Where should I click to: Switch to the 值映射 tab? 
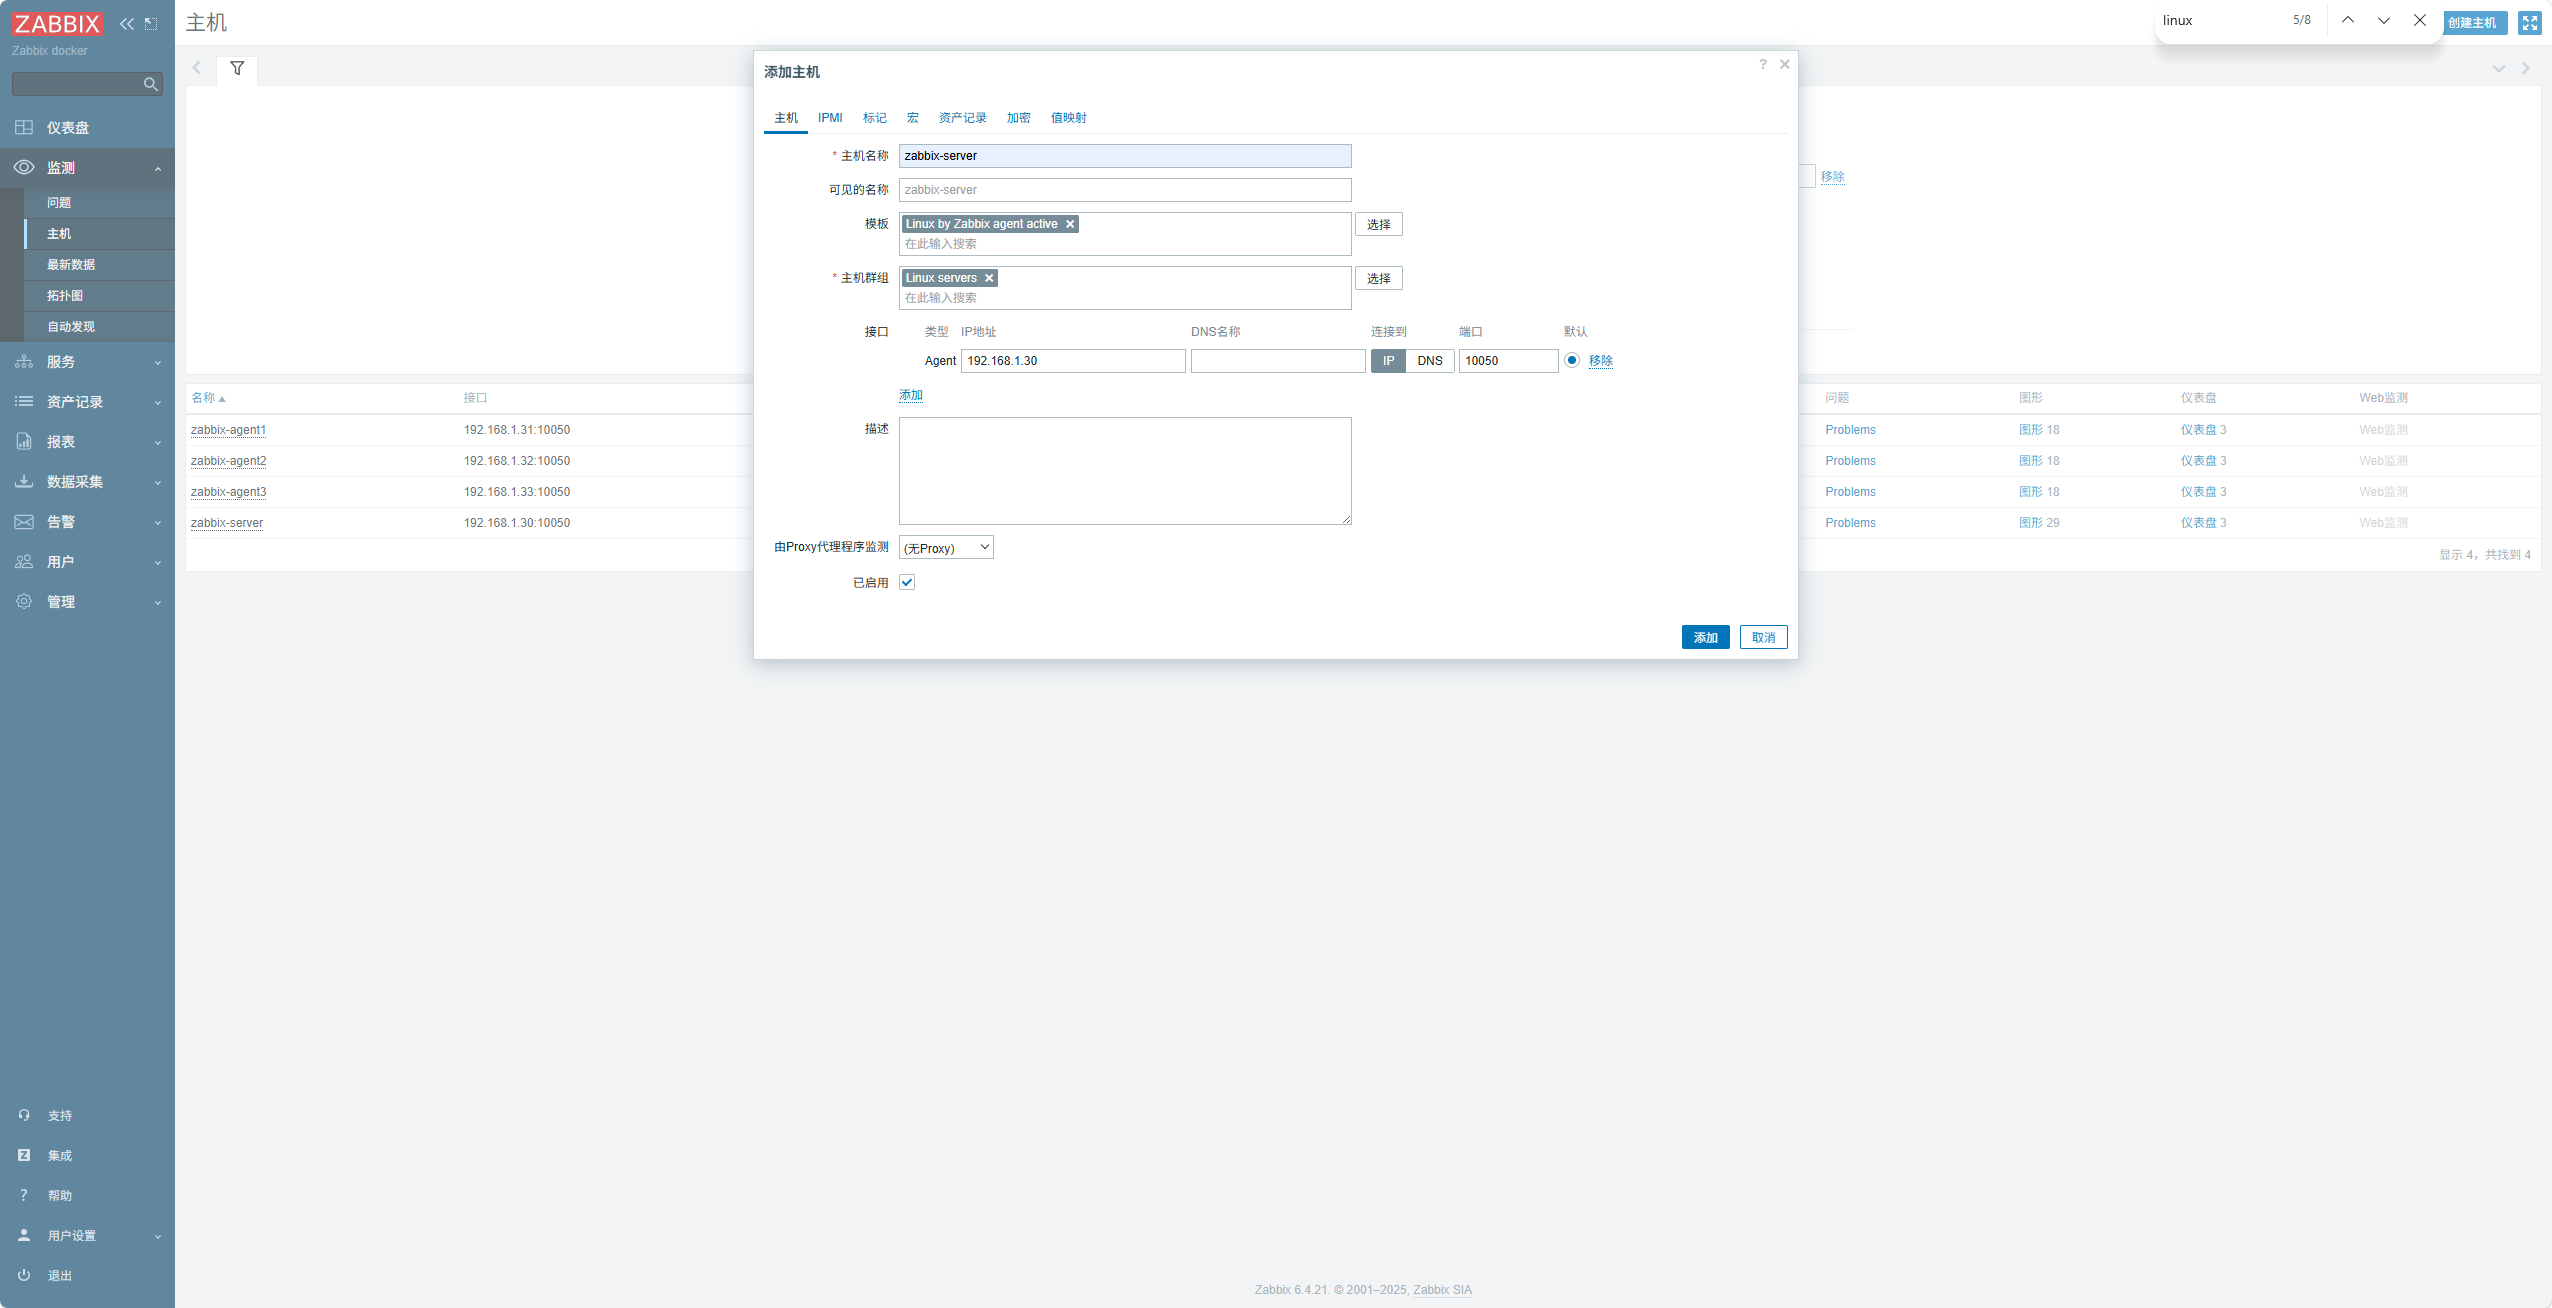click(x=1069, y=118)
